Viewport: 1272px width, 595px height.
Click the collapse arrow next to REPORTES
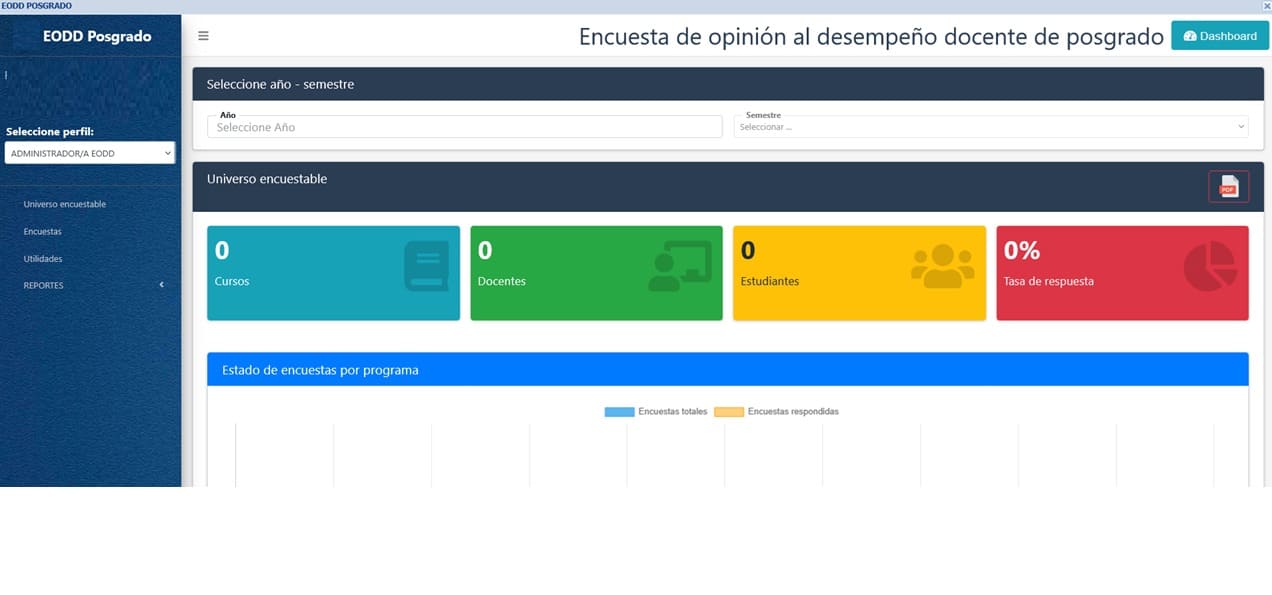161,284
